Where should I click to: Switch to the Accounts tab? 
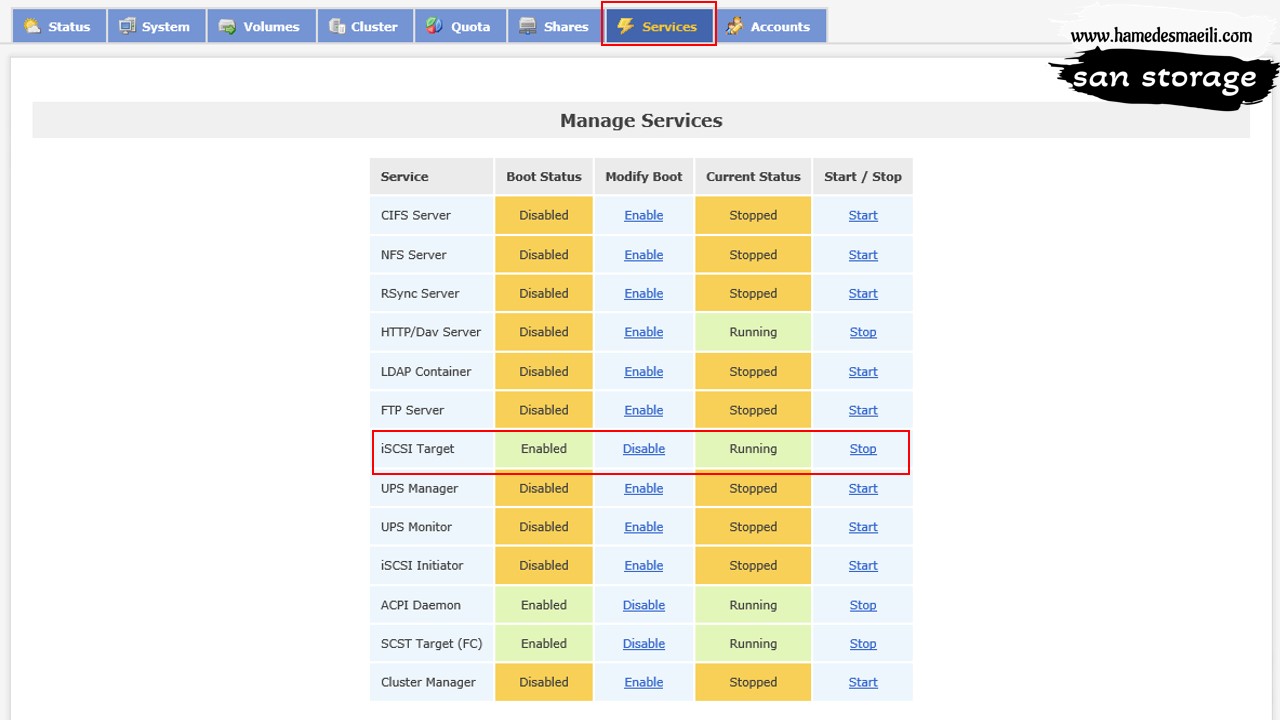click(770, 26)
